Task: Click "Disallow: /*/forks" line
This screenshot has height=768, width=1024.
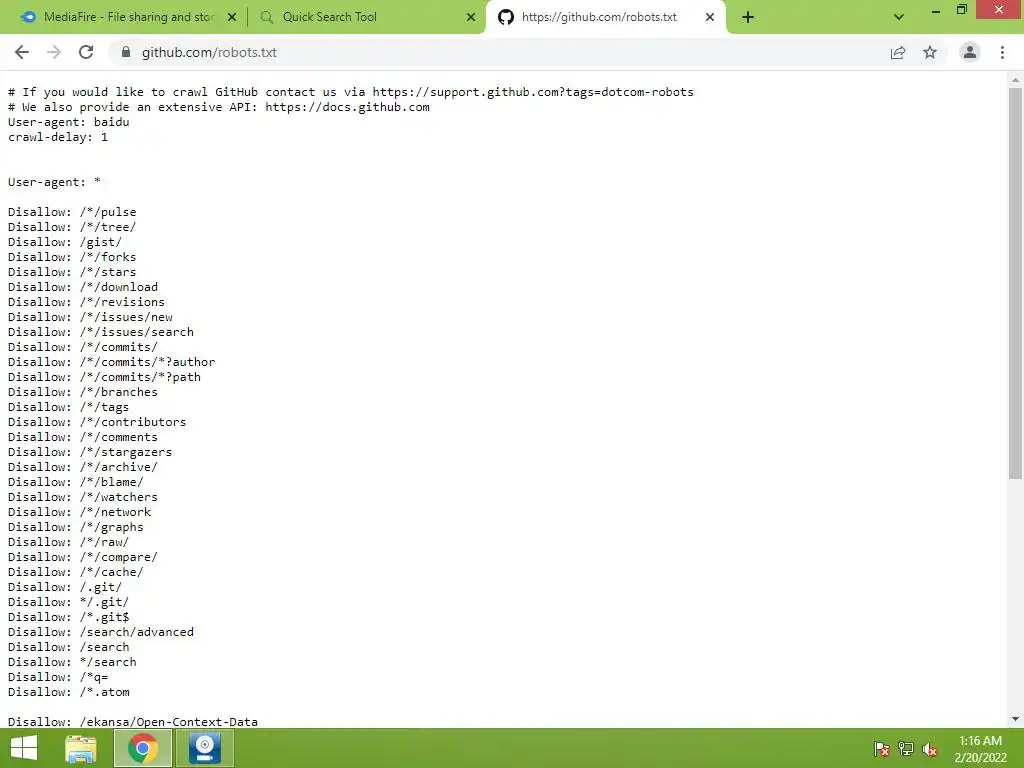Action: coord(72,257)
